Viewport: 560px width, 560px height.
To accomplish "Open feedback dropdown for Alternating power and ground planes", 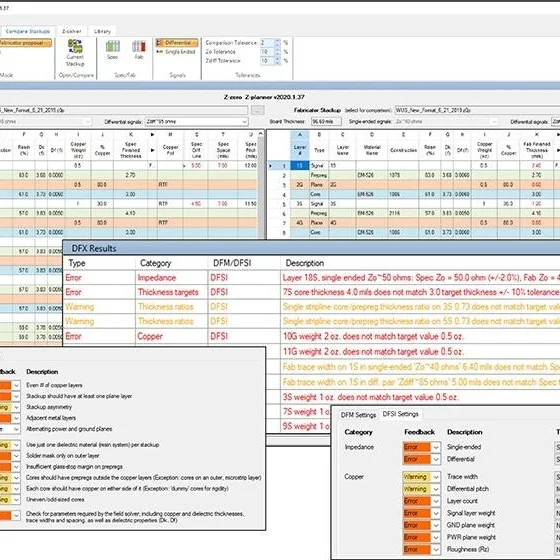I will click(16, 429).
